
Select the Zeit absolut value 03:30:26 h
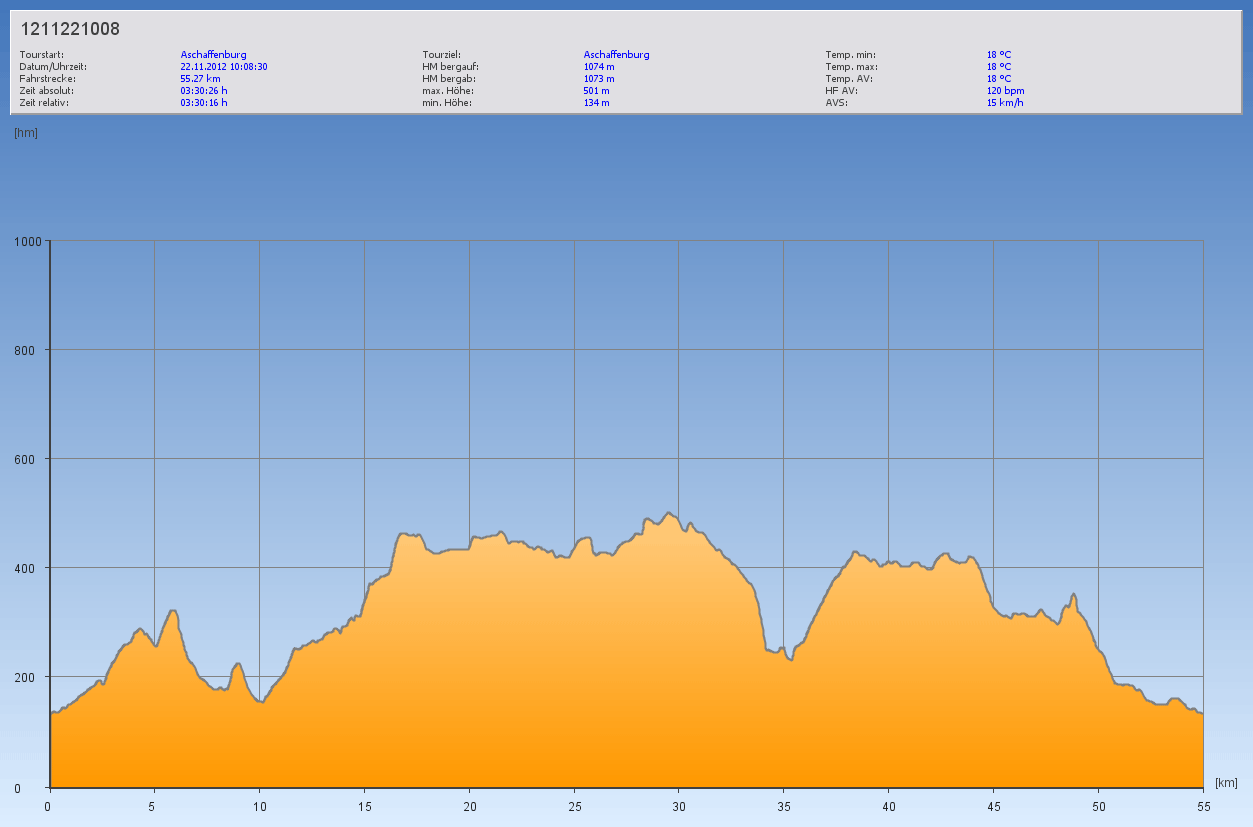[204, 91]
